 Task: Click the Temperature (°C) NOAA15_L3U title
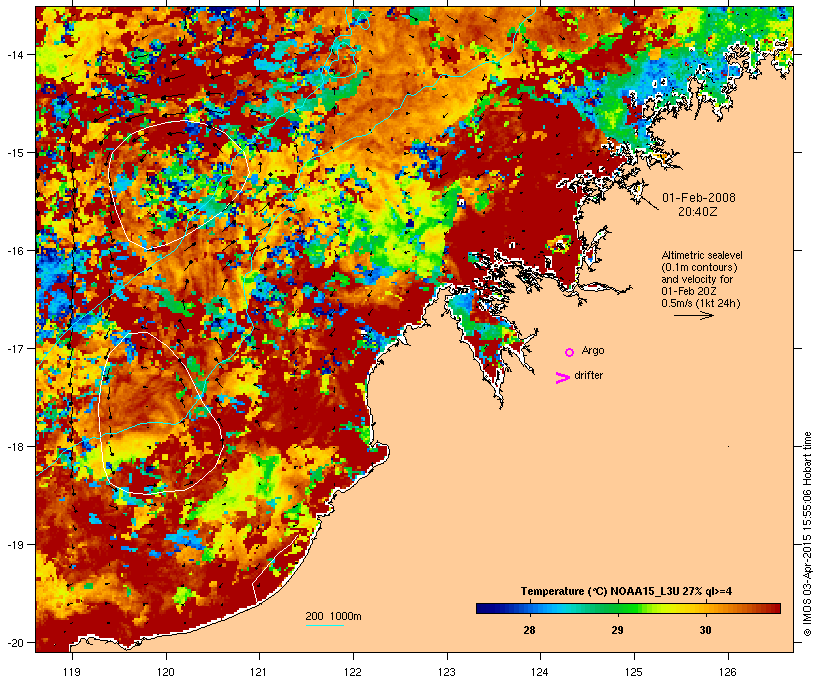(x=626, y=591)
